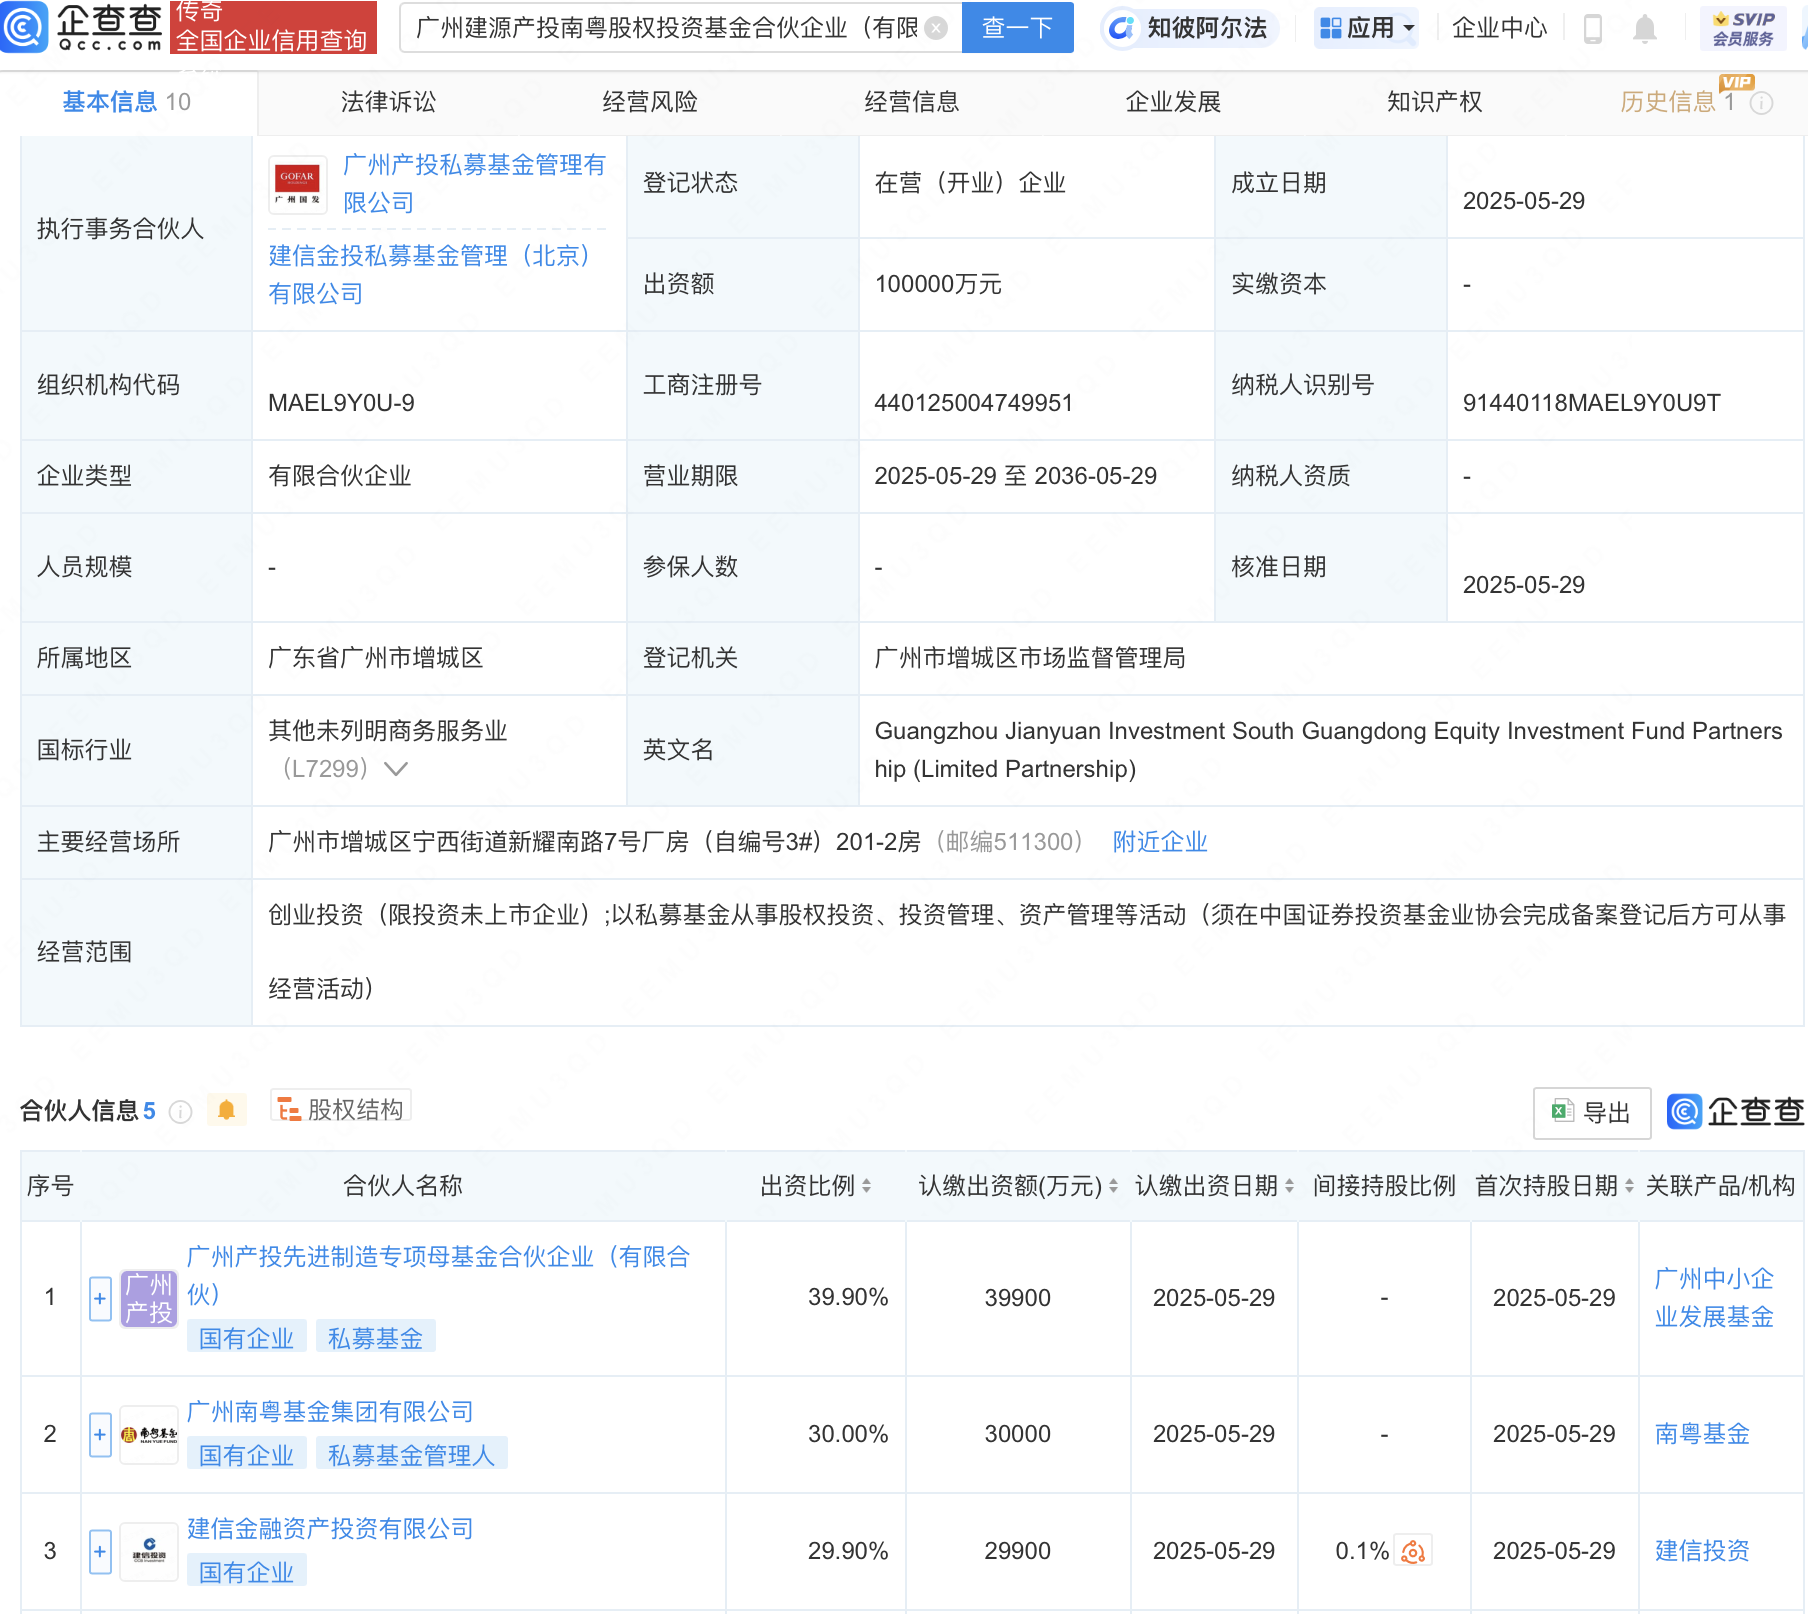
Task: Open 建信金投私募基金管理(北京) link
Action: point(432,275)
